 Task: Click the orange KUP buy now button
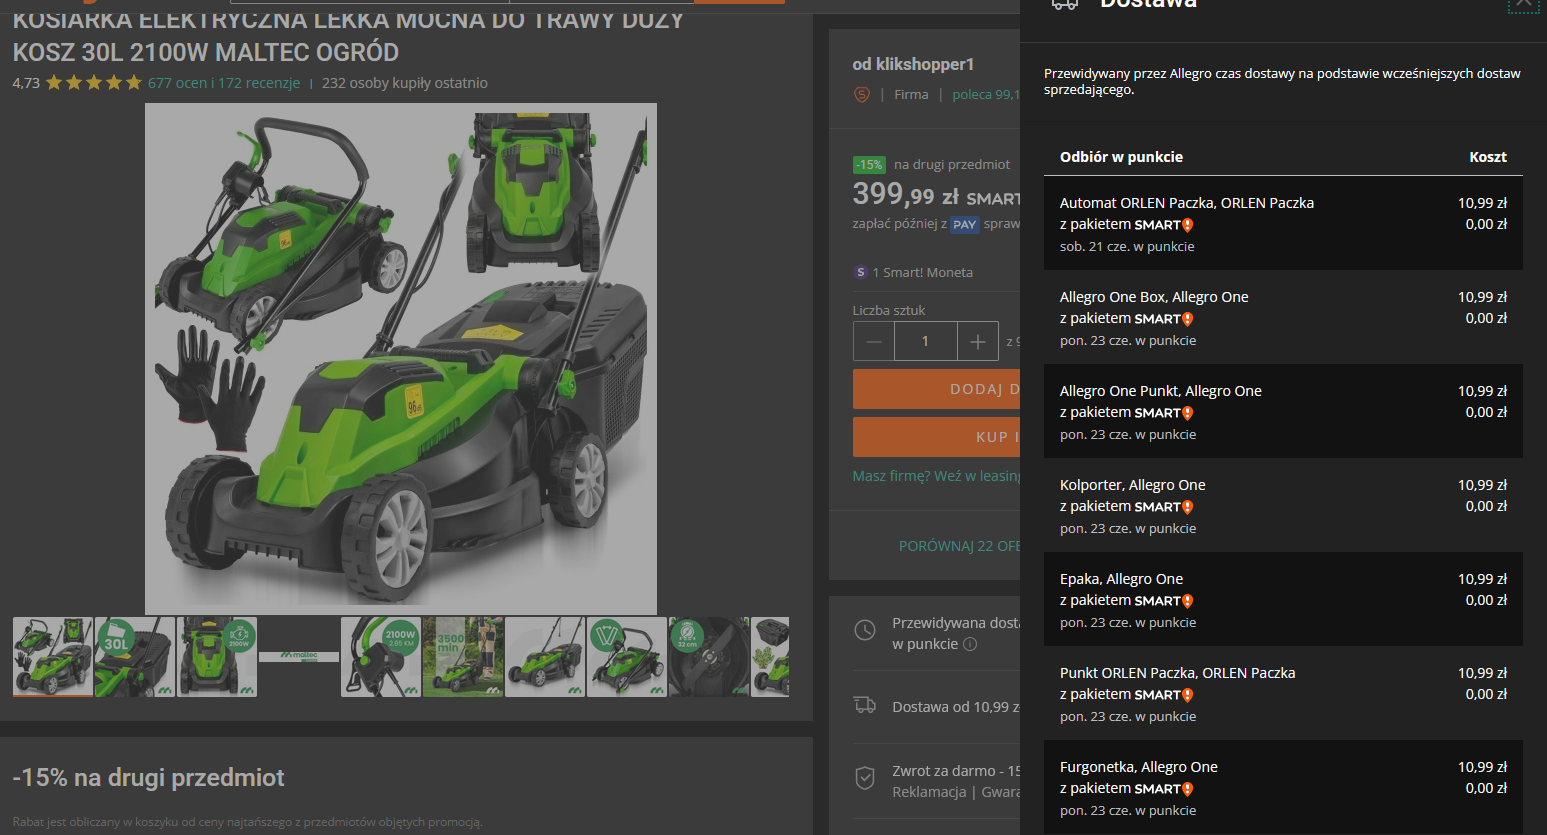[937, 437]
